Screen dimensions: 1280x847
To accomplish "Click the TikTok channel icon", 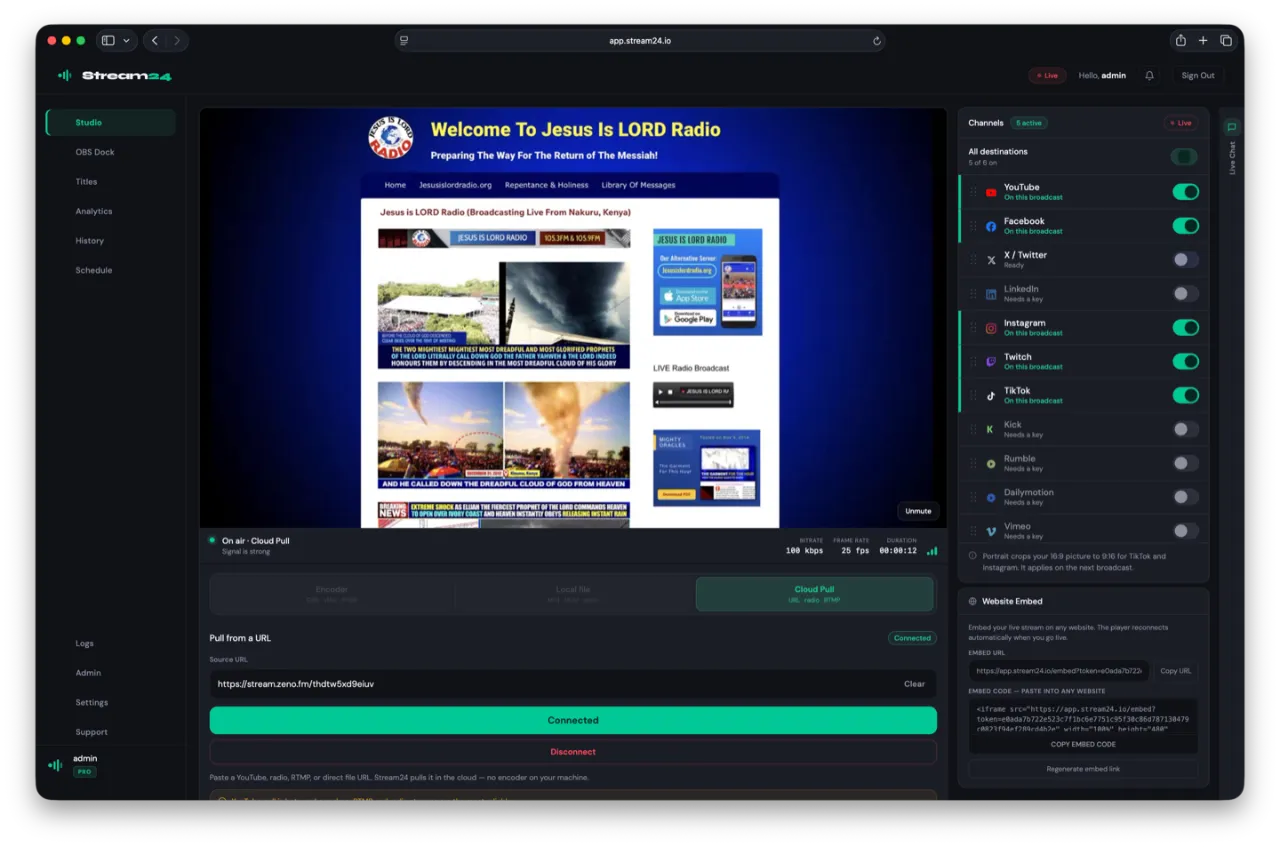I will pyautogui.click(x=991, y=395).
